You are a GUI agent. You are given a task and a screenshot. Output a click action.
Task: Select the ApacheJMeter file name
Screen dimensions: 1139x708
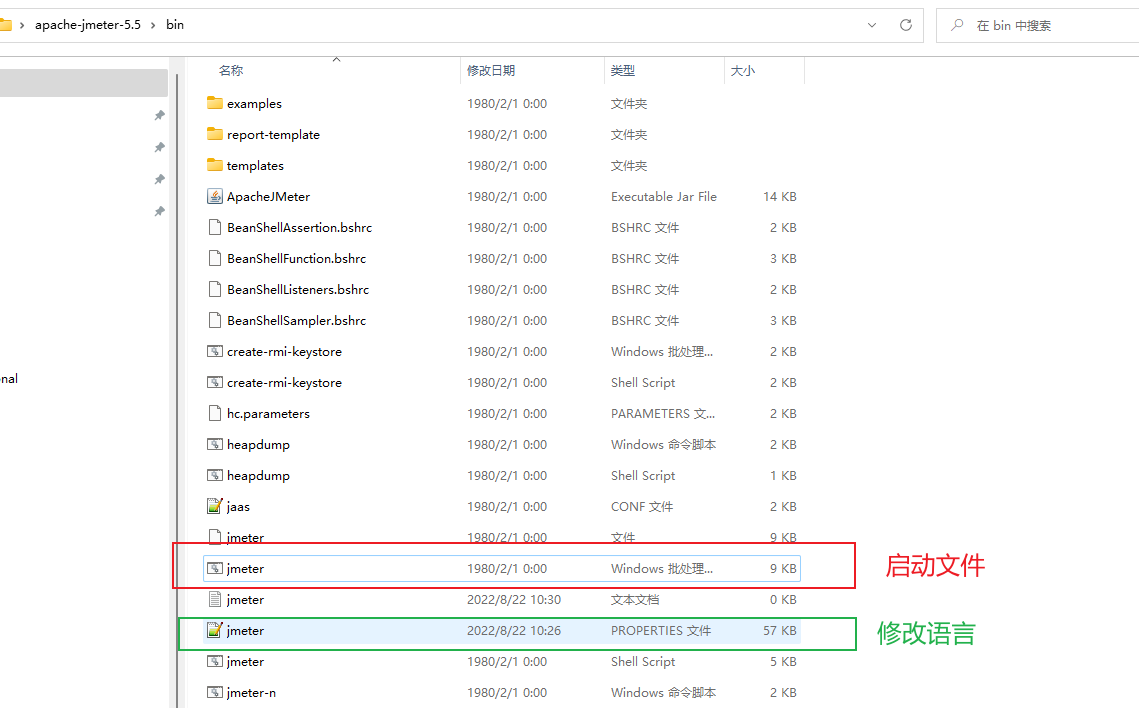268,197
